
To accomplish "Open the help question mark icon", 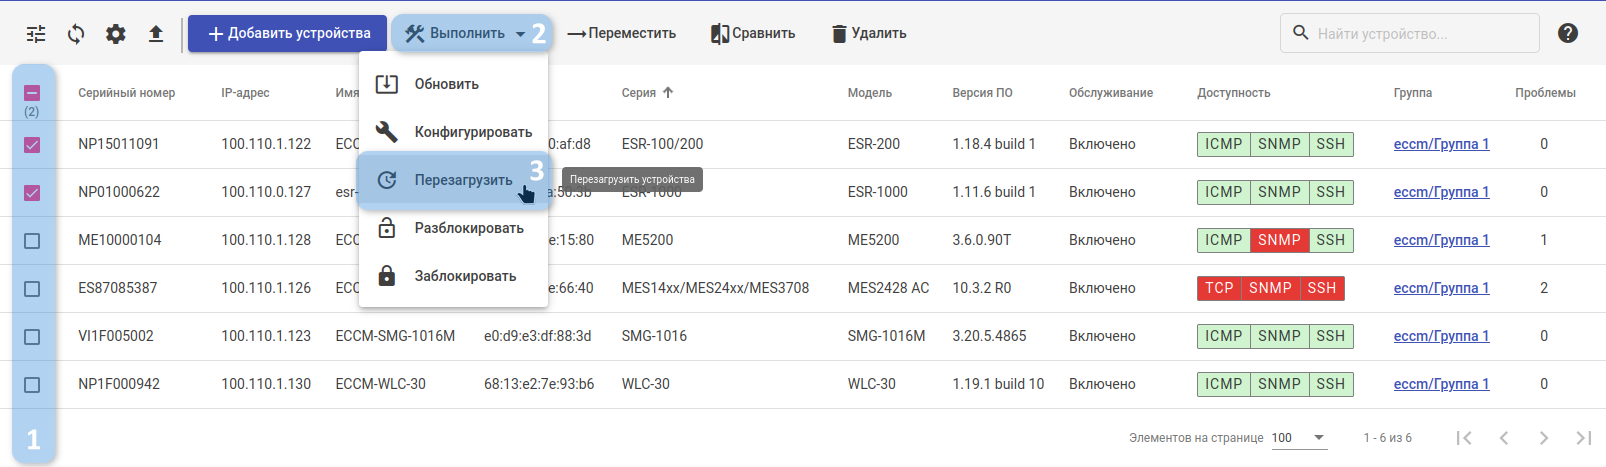I will pos(1568,33).
